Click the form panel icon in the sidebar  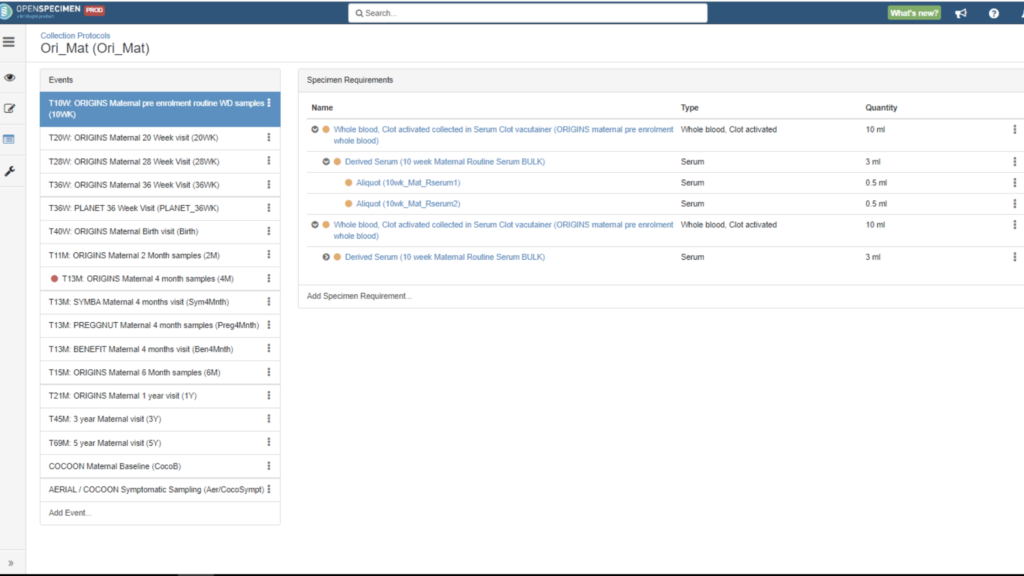coord(9,137)
